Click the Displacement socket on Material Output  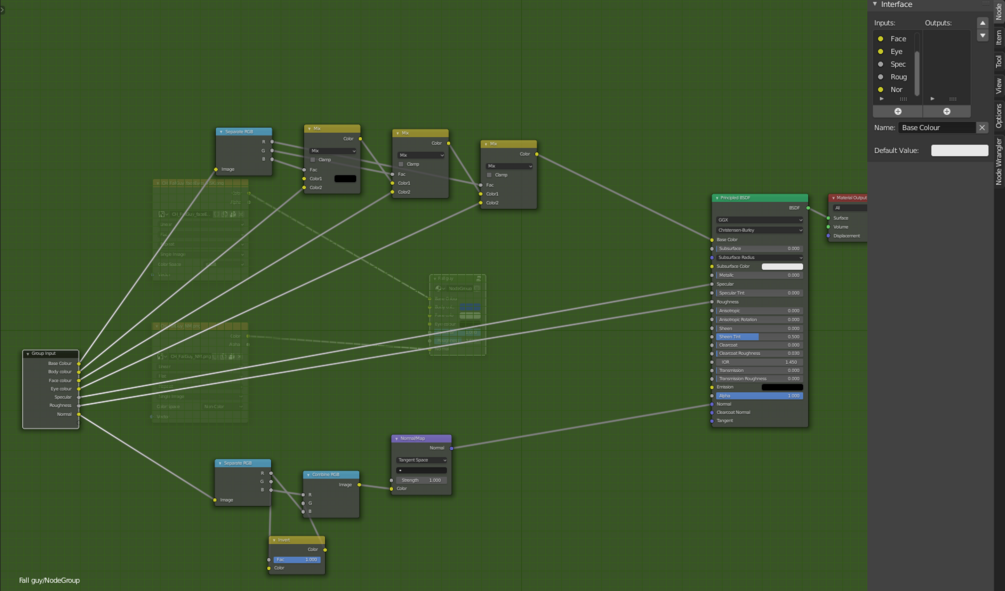[x=829, y=236]
